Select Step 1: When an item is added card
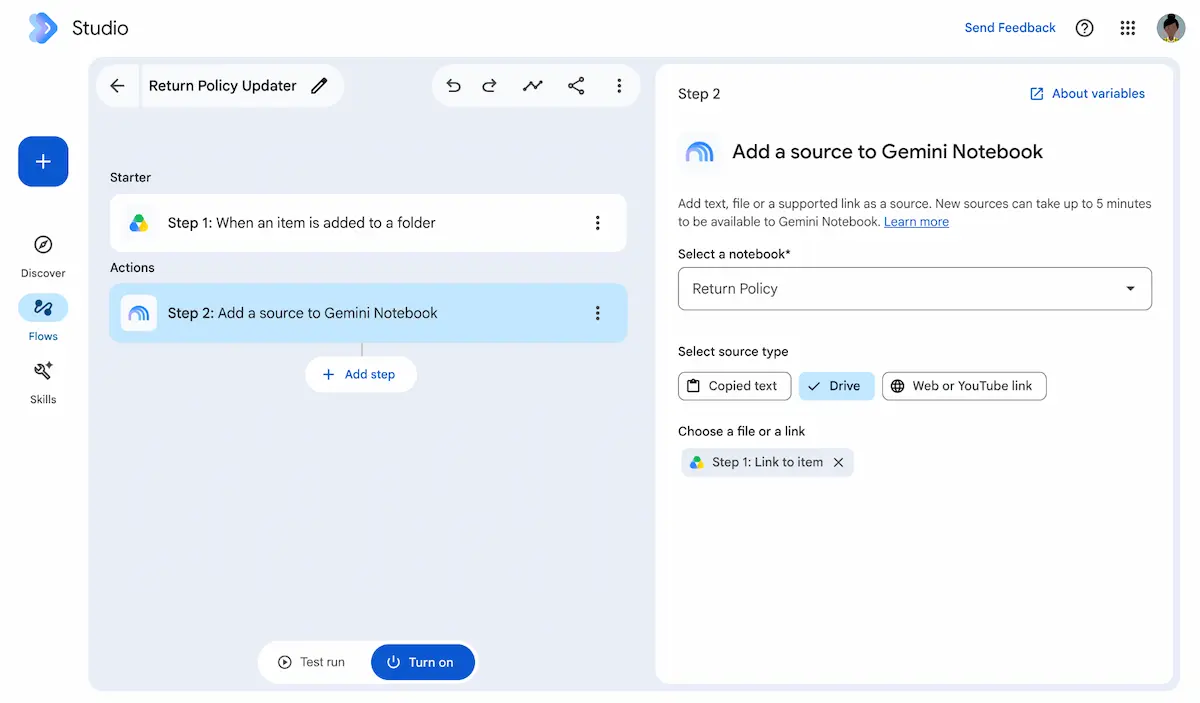 (368, 223)
